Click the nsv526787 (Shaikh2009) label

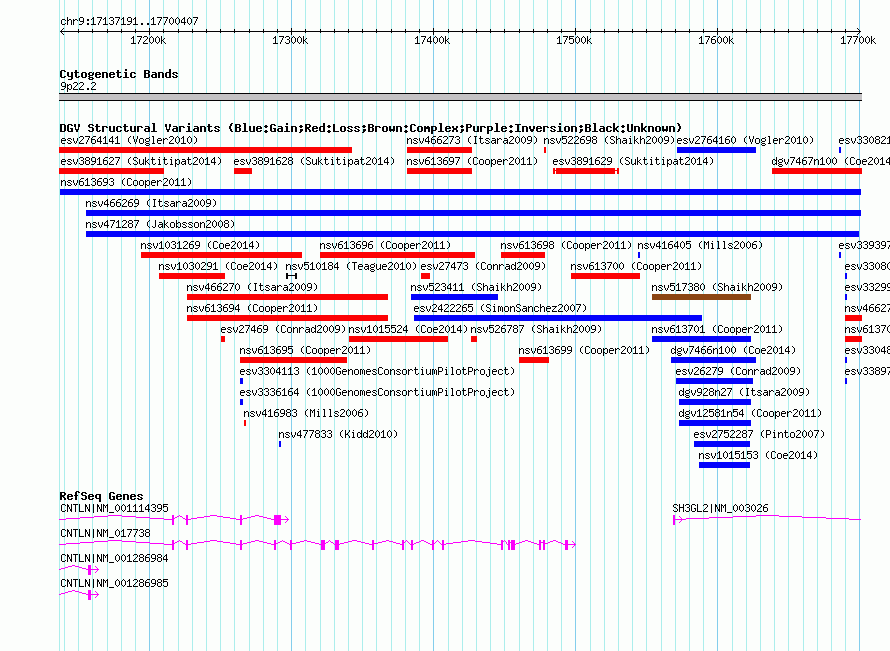click(536, 329)
